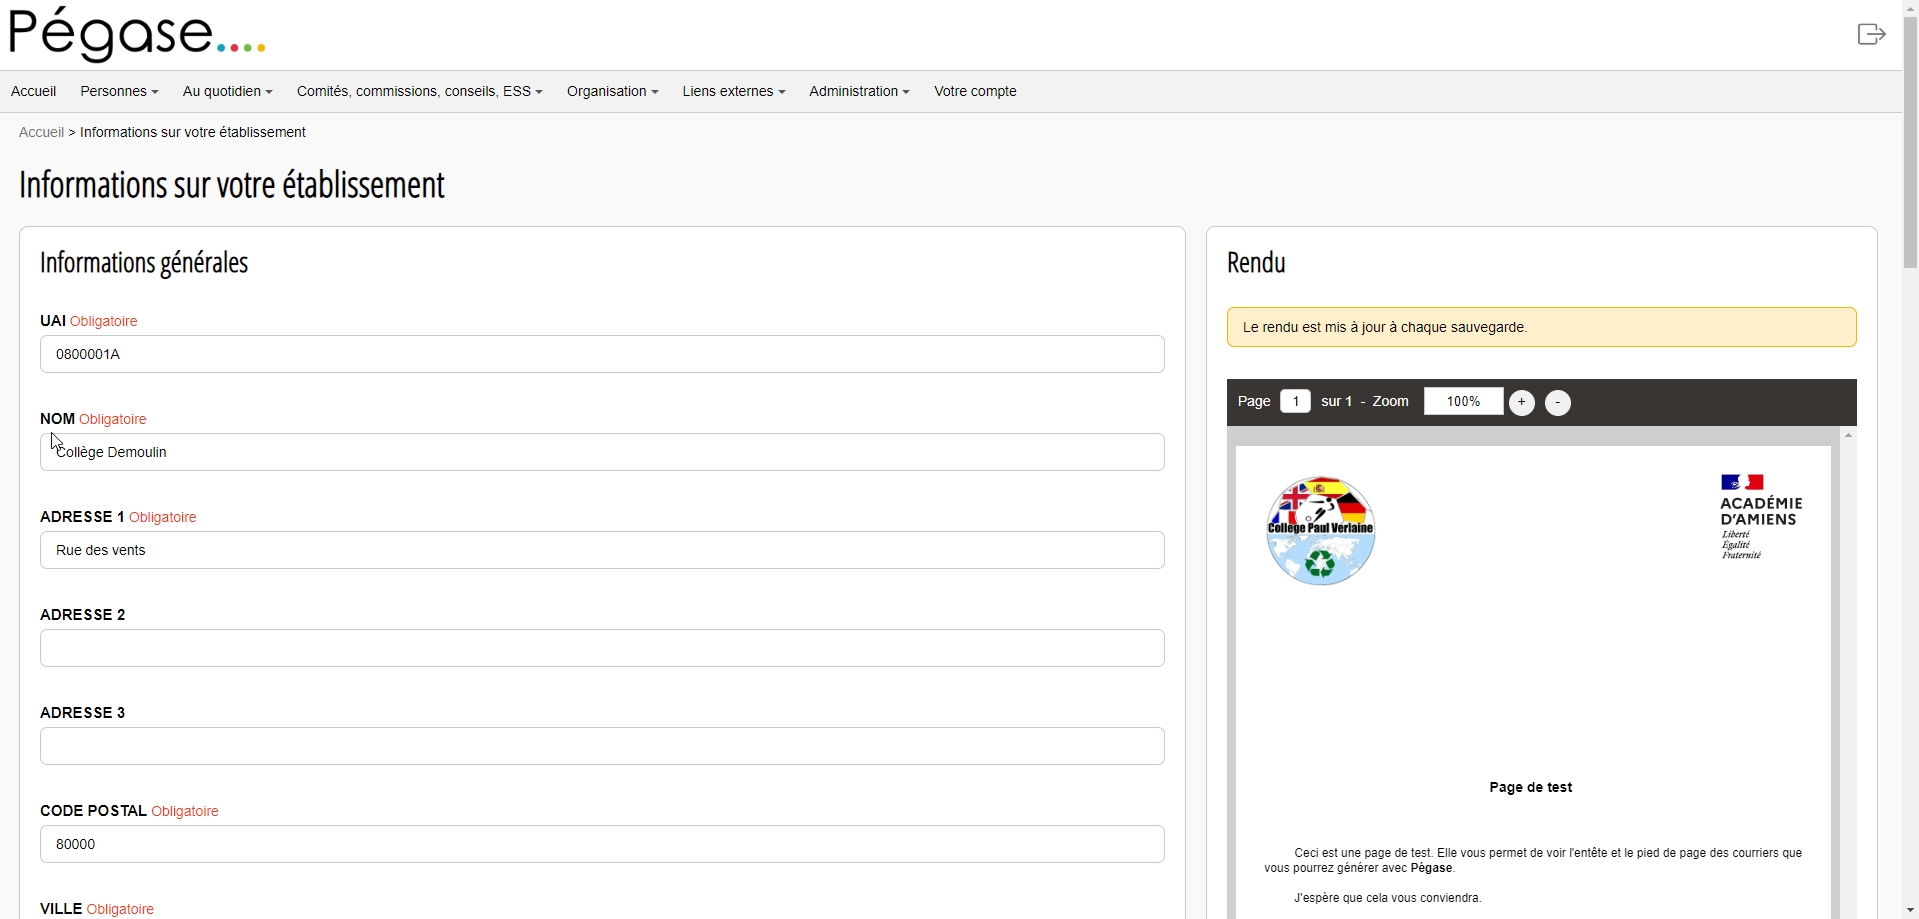Click the Collège Paul Verlaine logo in preview
Viewport: 1919px width, 919px height.
(1320, 531)
